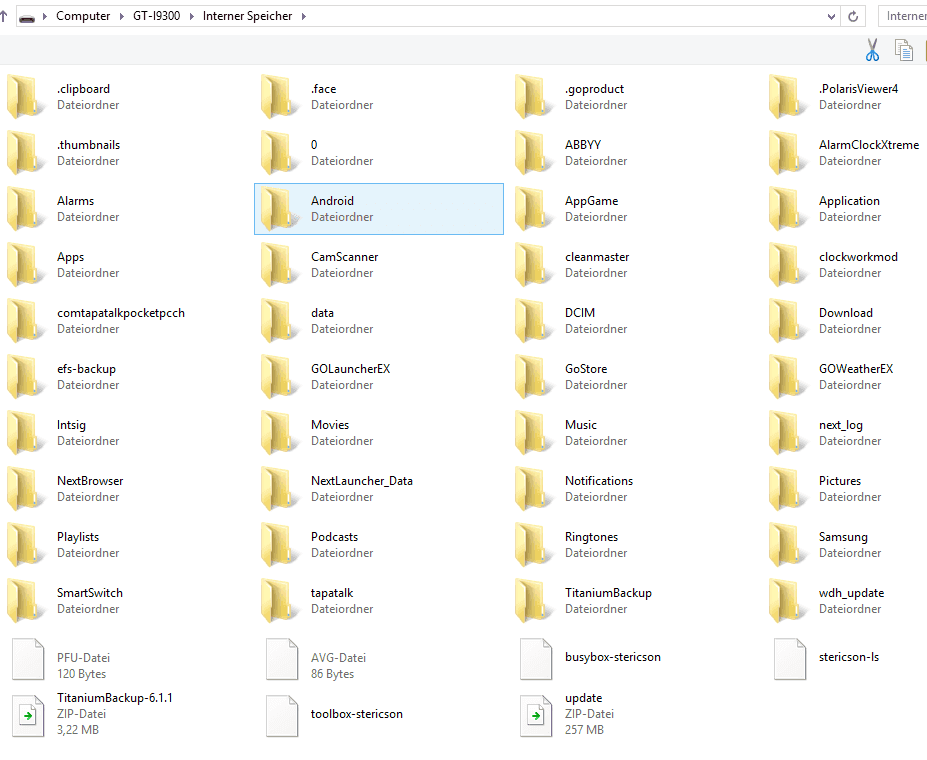Click the NextLauncher_Data folder name

(x=362, y=481)
